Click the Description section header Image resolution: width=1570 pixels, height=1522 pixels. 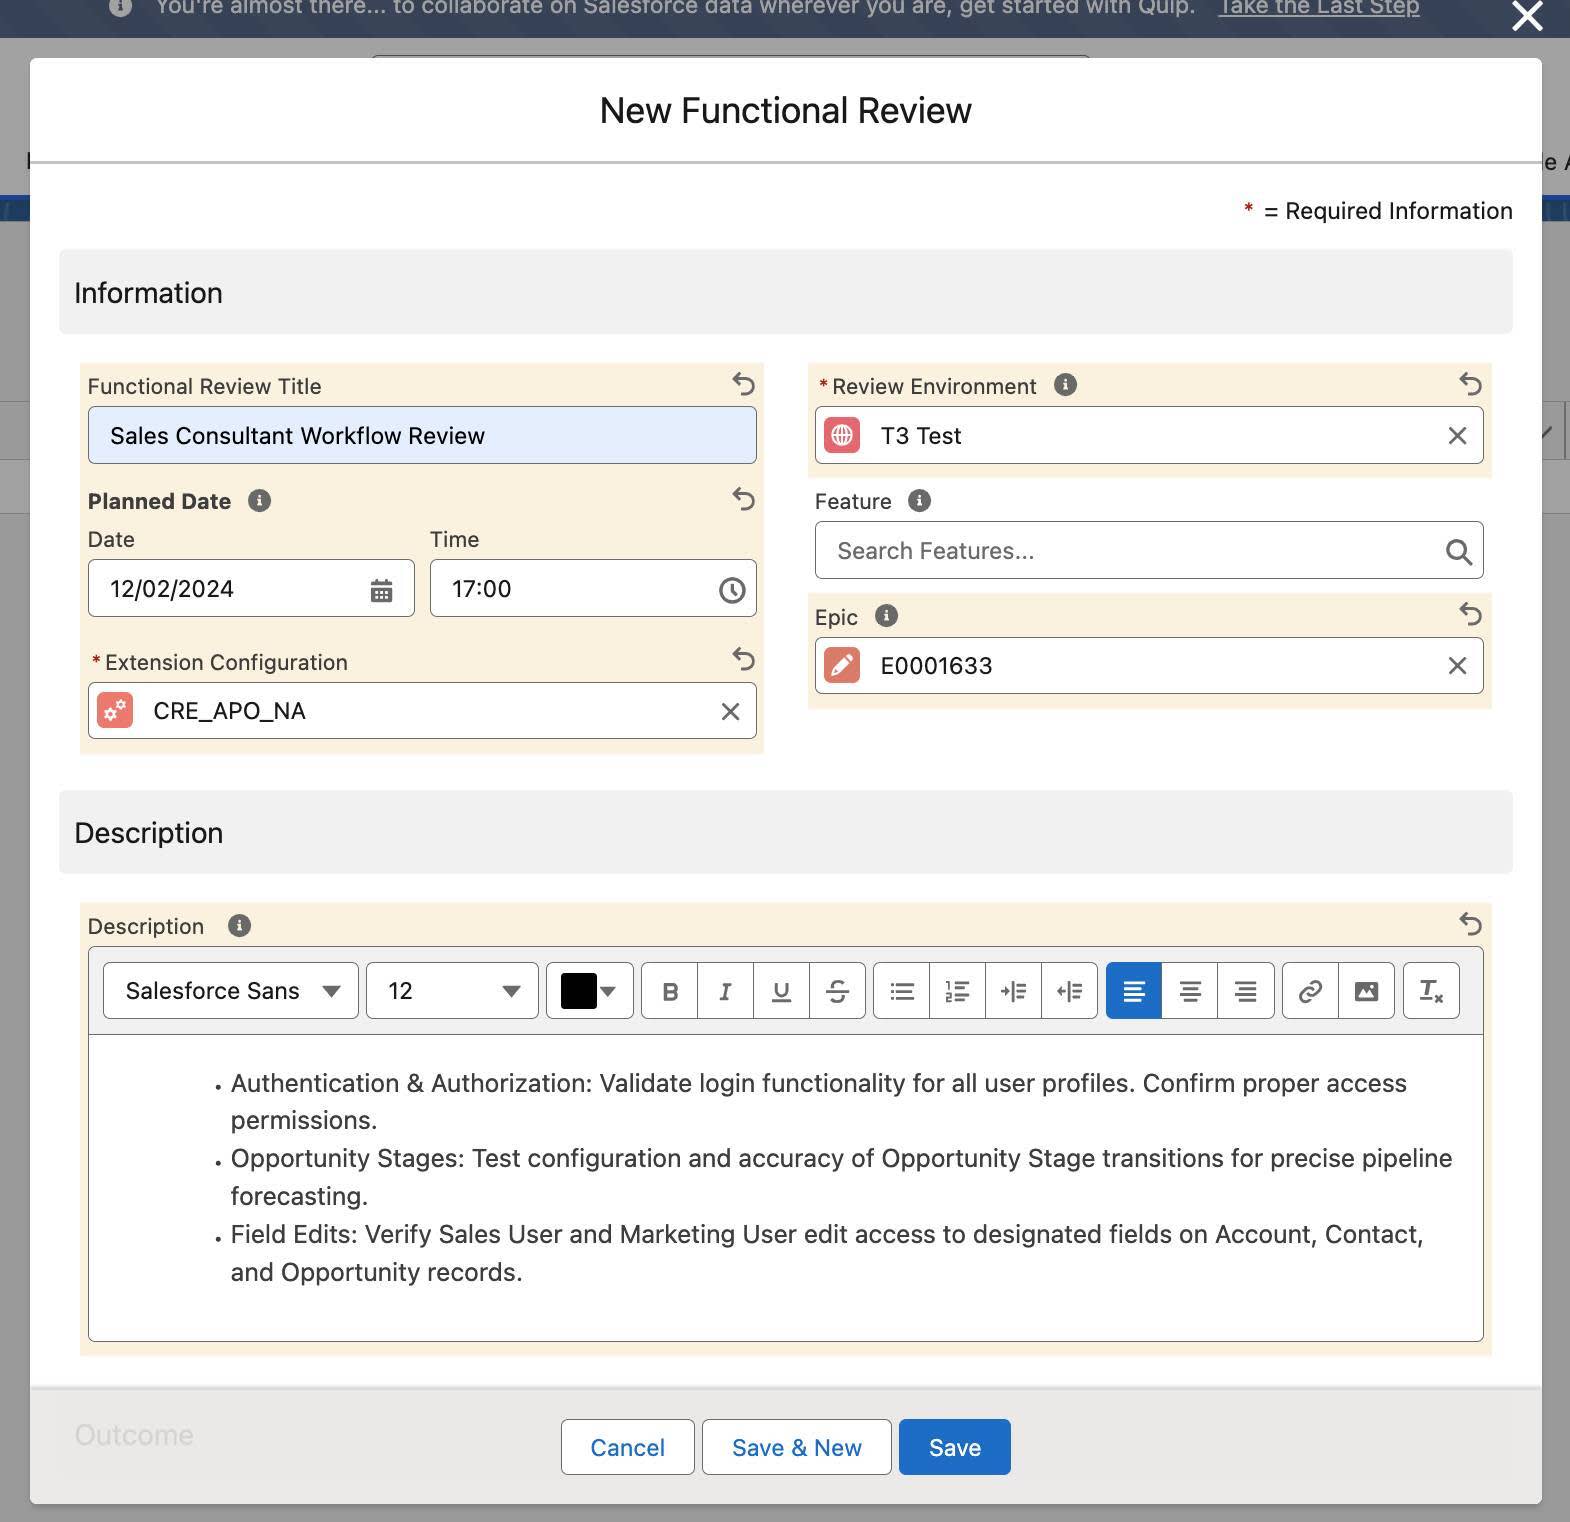pos(786,832)
